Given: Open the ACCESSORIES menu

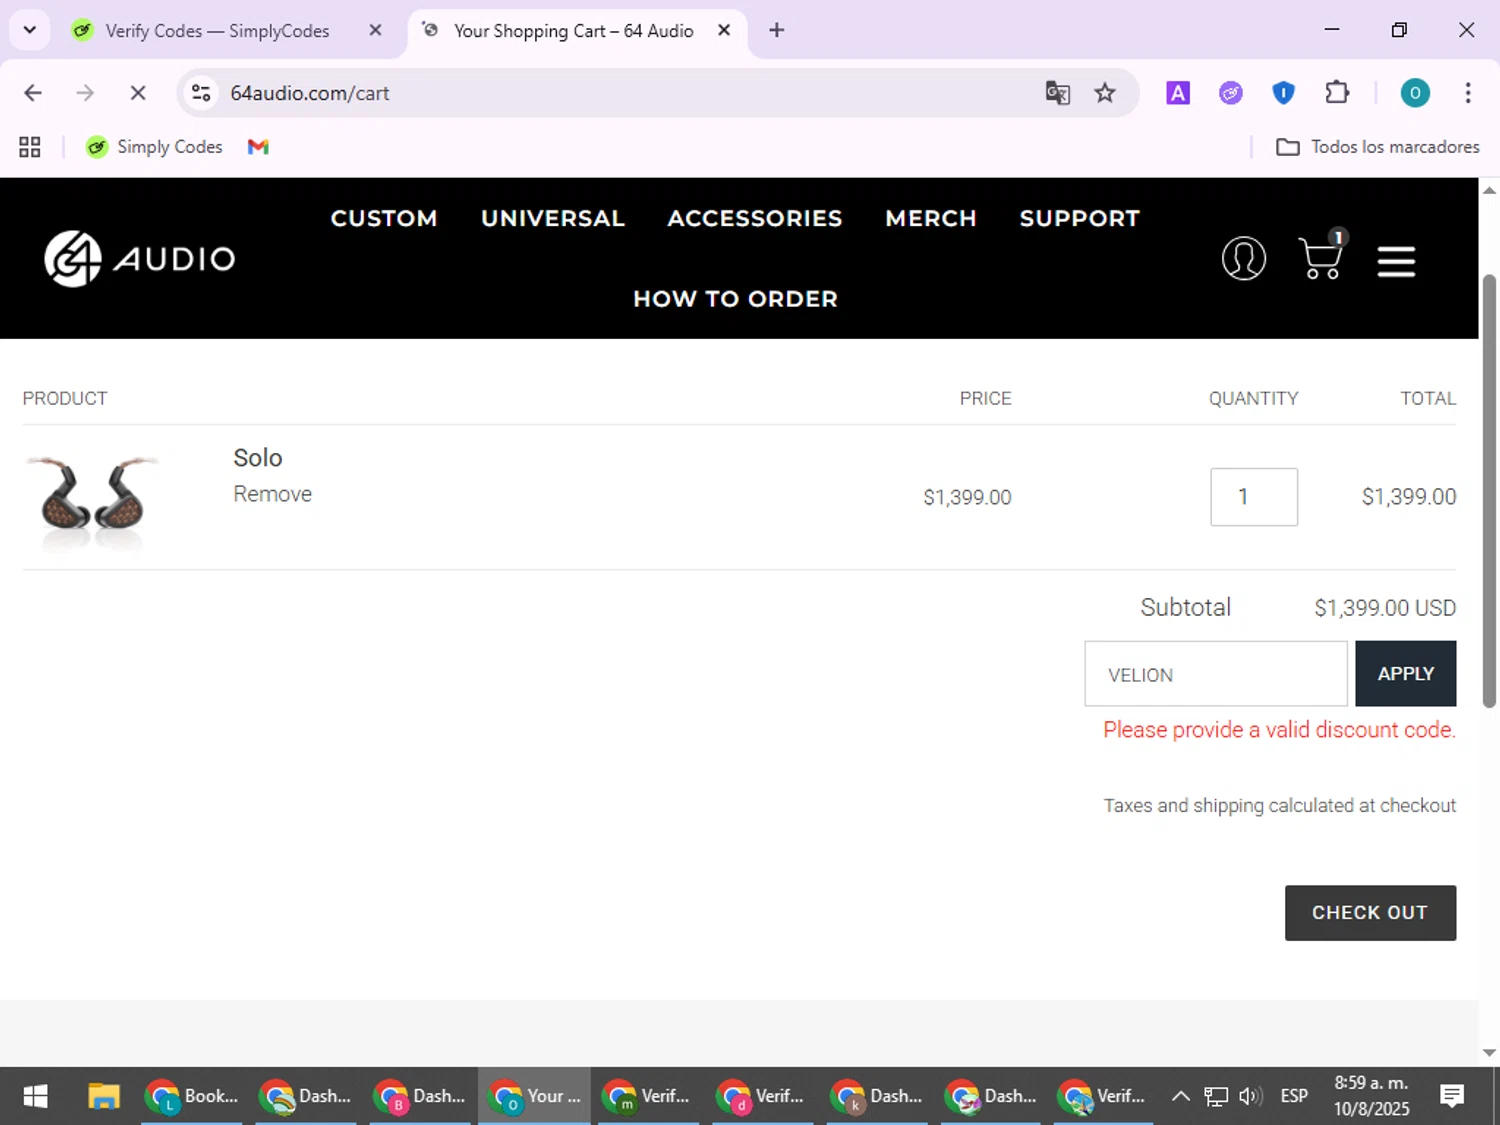Looking at the screenshot, I should click(755, 218).
